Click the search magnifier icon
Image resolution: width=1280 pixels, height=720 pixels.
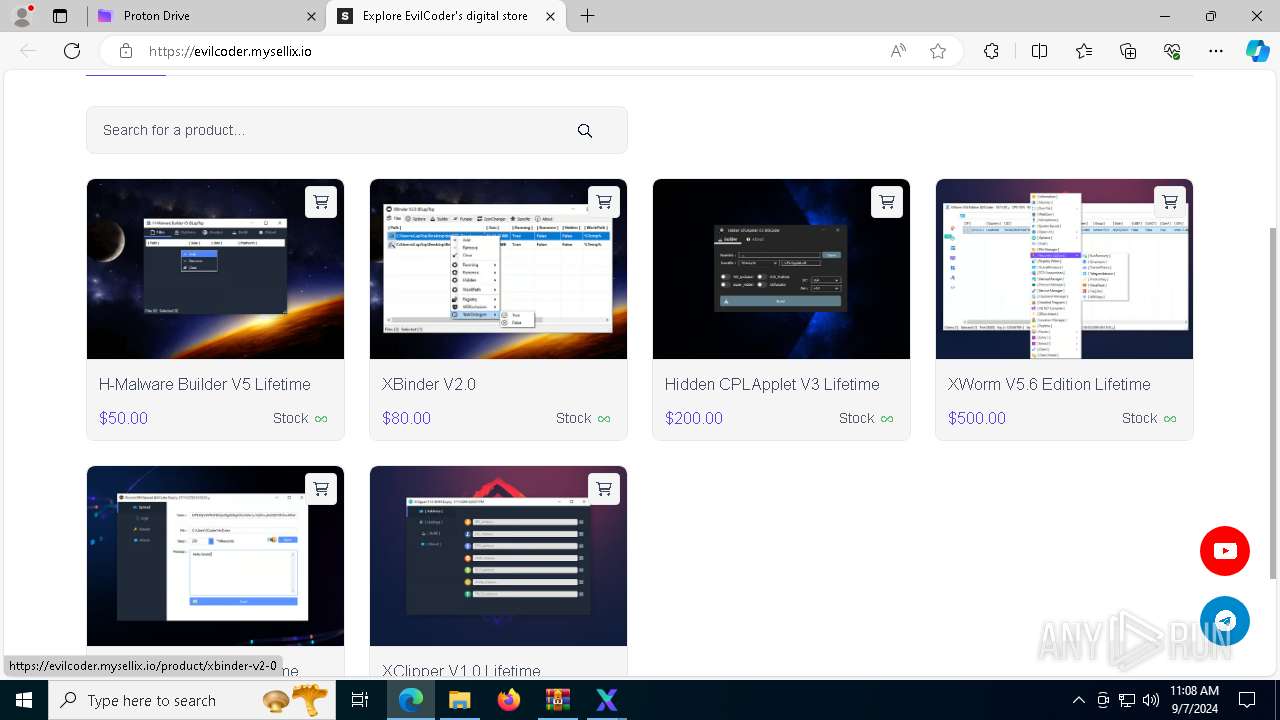585,130
